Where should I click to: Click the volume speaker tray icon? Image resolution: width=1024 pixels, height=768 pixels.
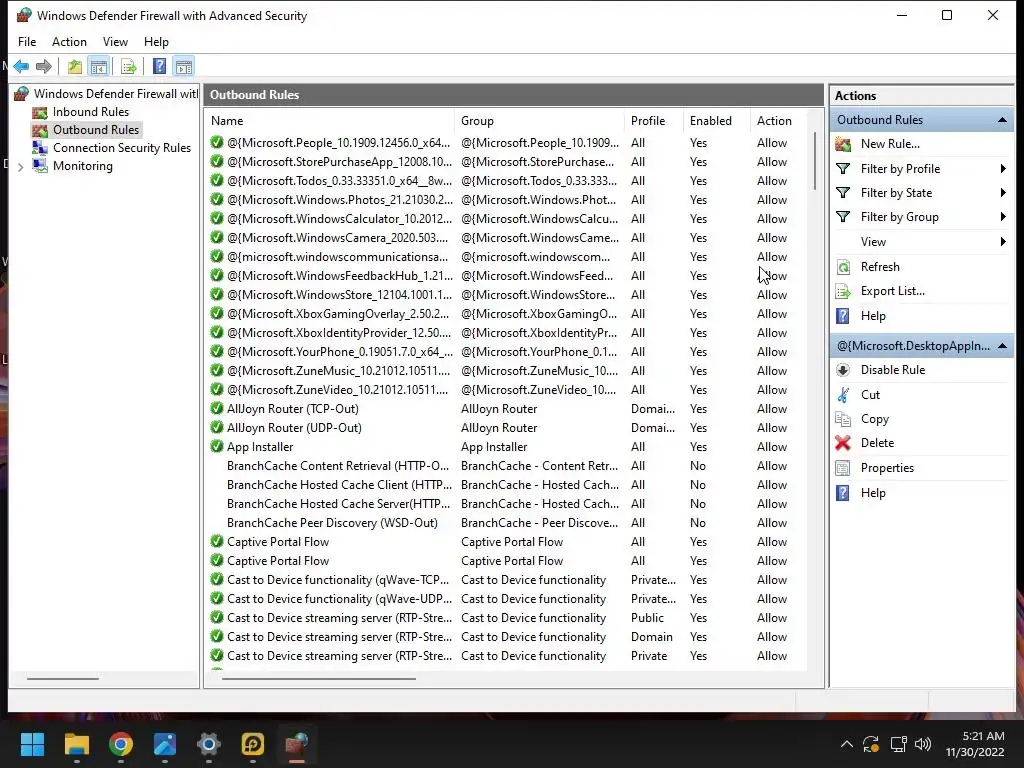click(923, 744)
